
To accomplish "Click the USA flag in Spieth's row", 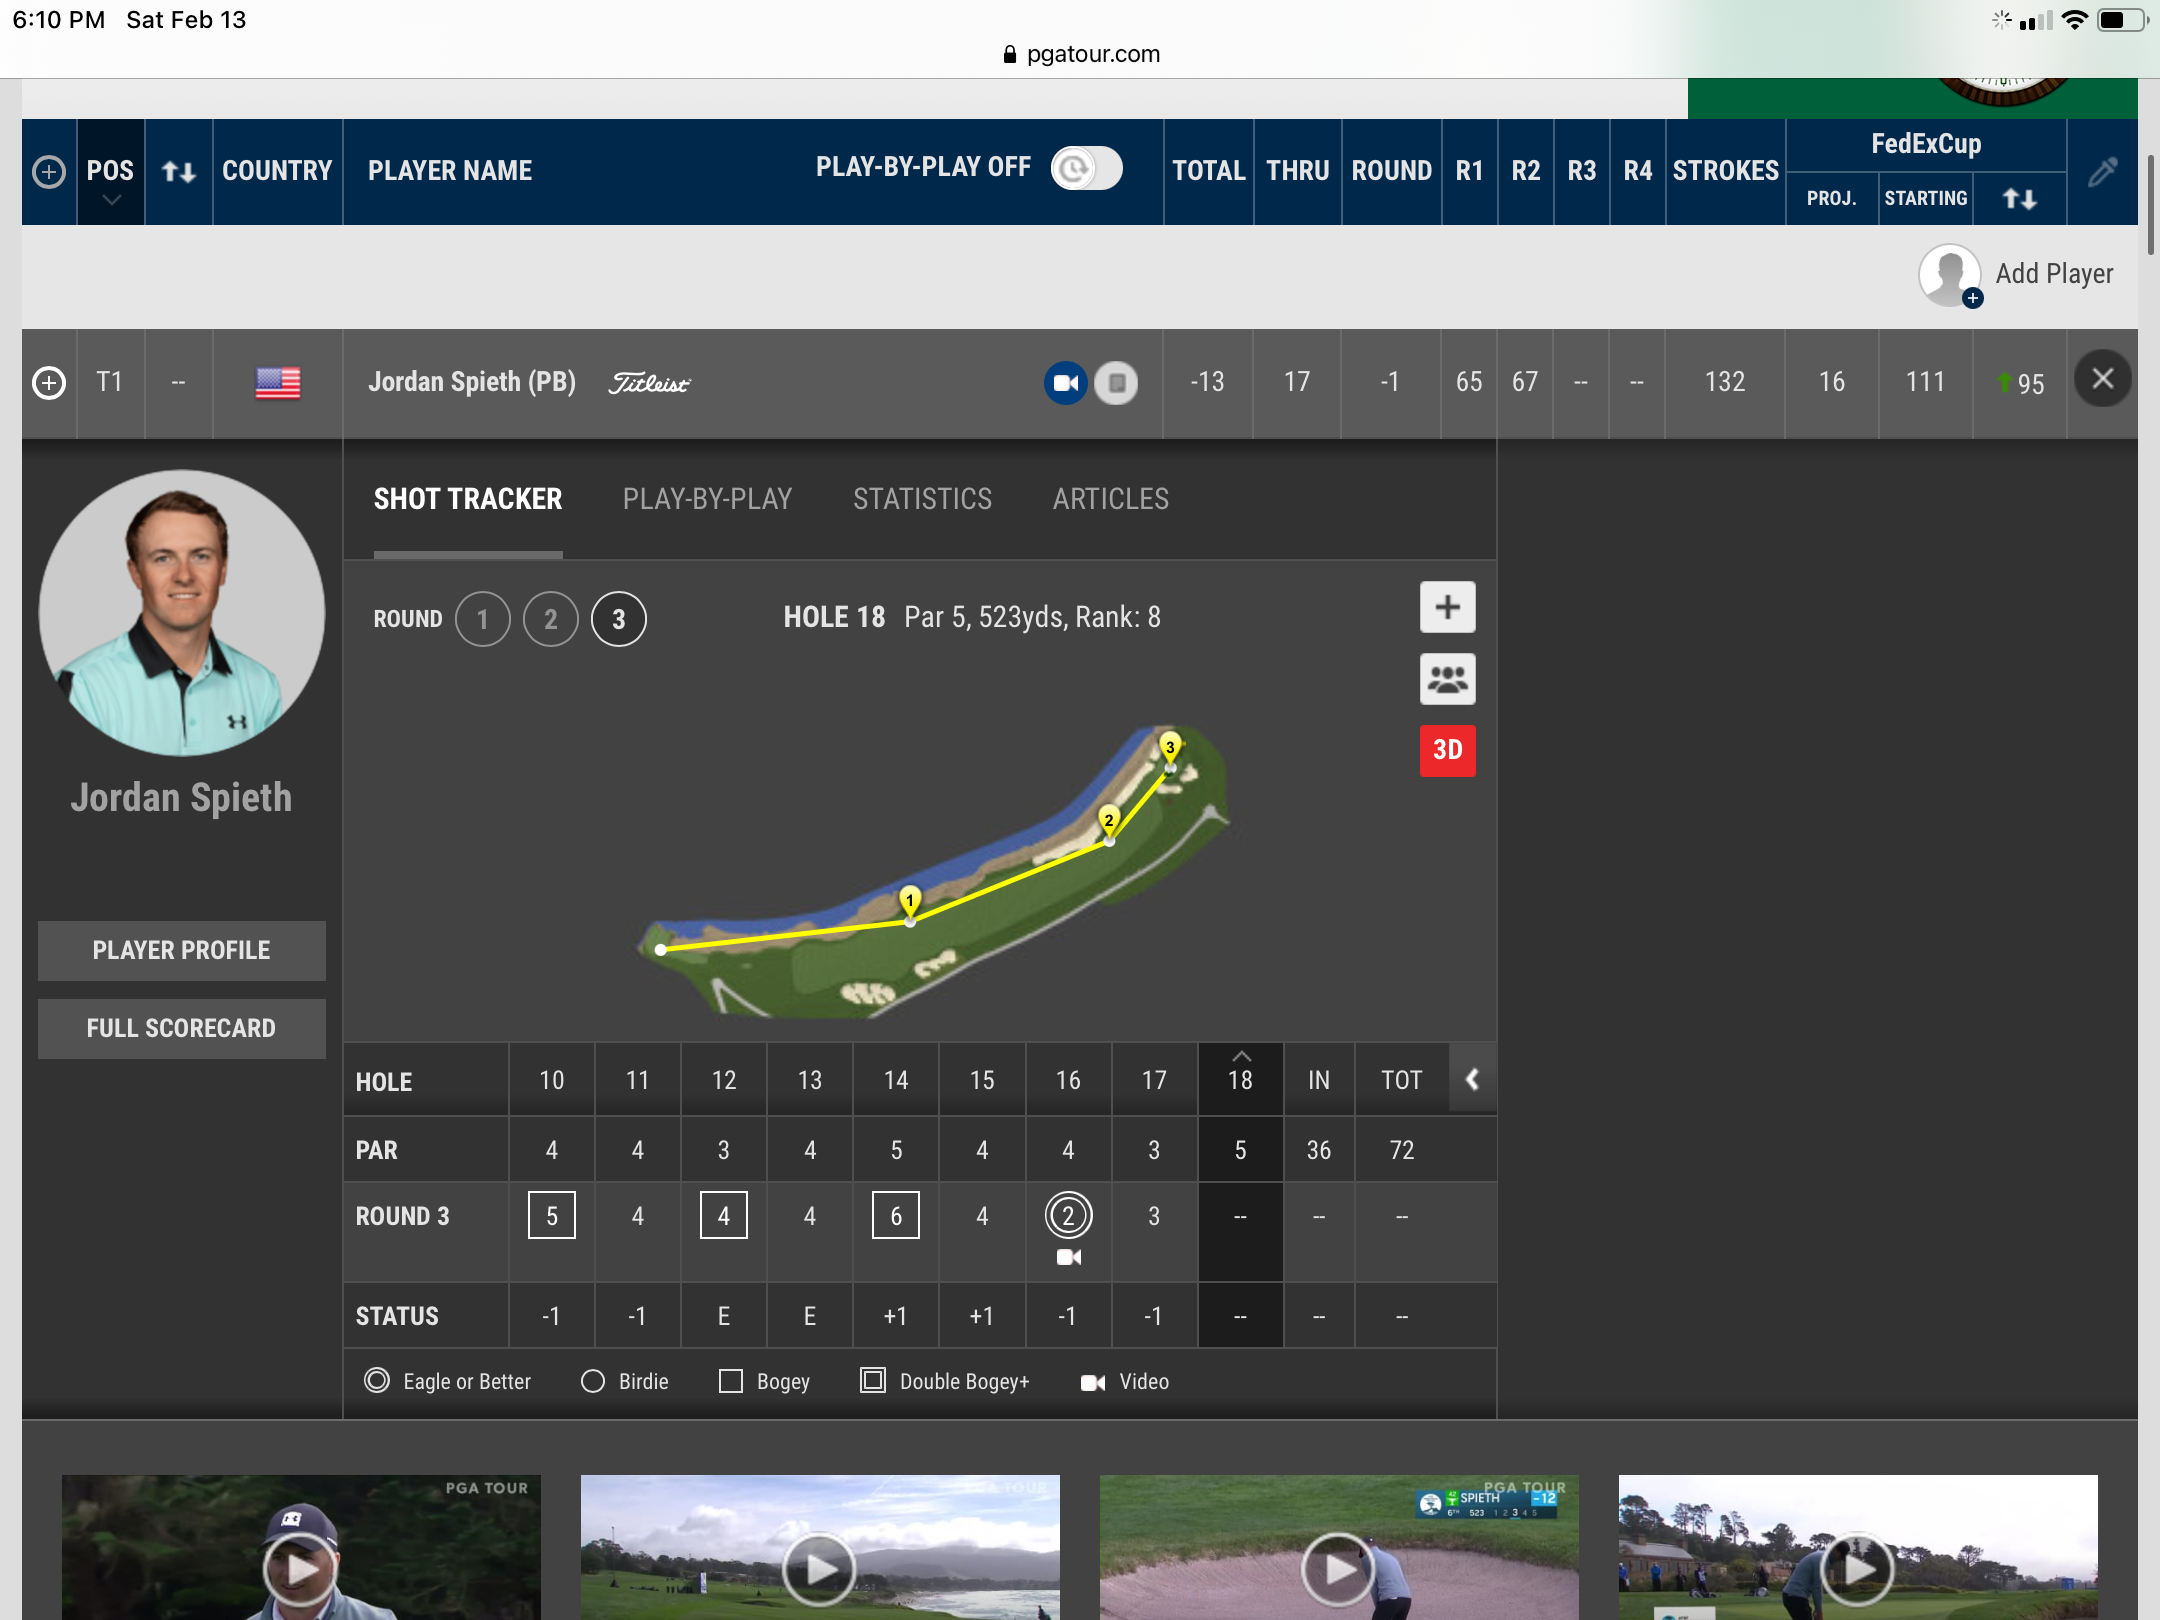I will click(x=278, y=383).
